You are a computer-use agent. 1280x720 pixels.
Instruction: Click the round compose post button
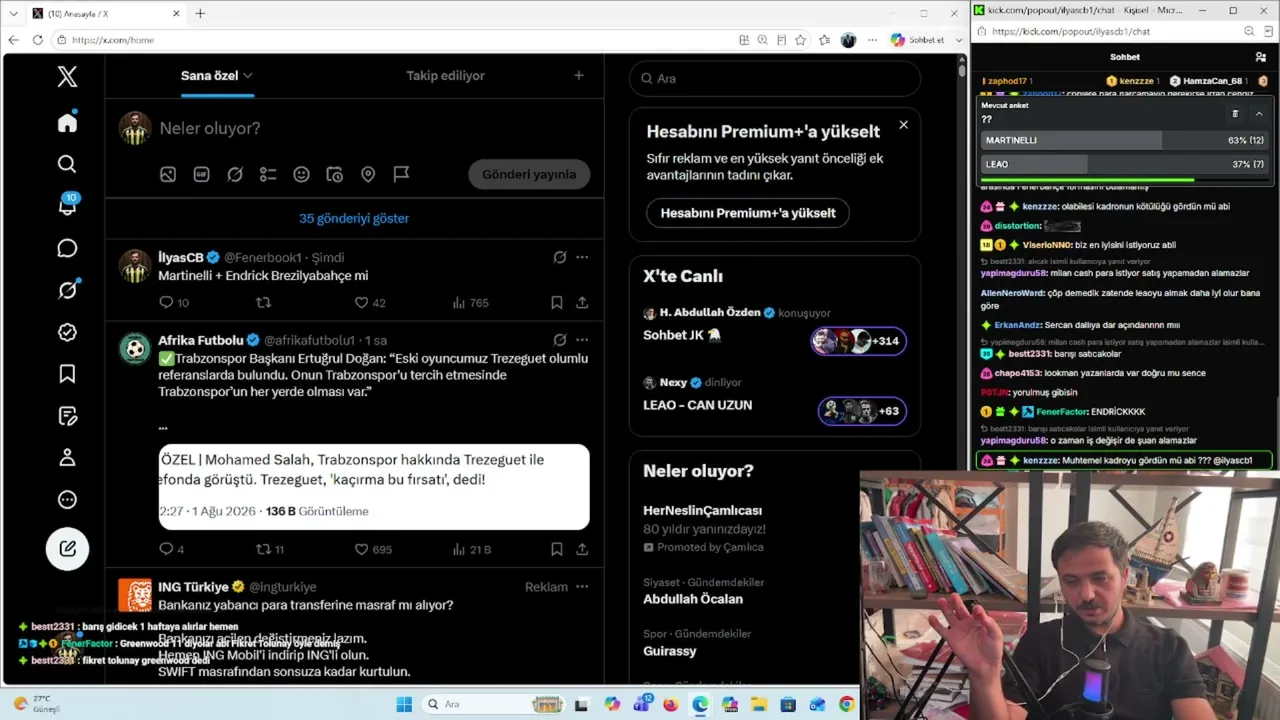pyautogui.click(x=67, y=548)
